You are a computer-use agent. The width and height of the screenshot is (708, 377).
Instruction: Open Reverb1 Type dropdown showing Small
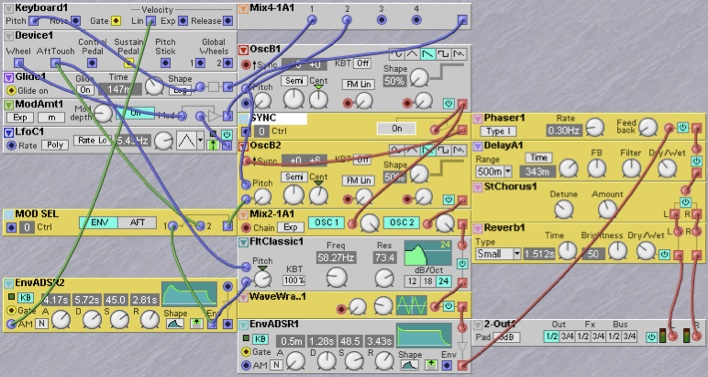point(498,254)
